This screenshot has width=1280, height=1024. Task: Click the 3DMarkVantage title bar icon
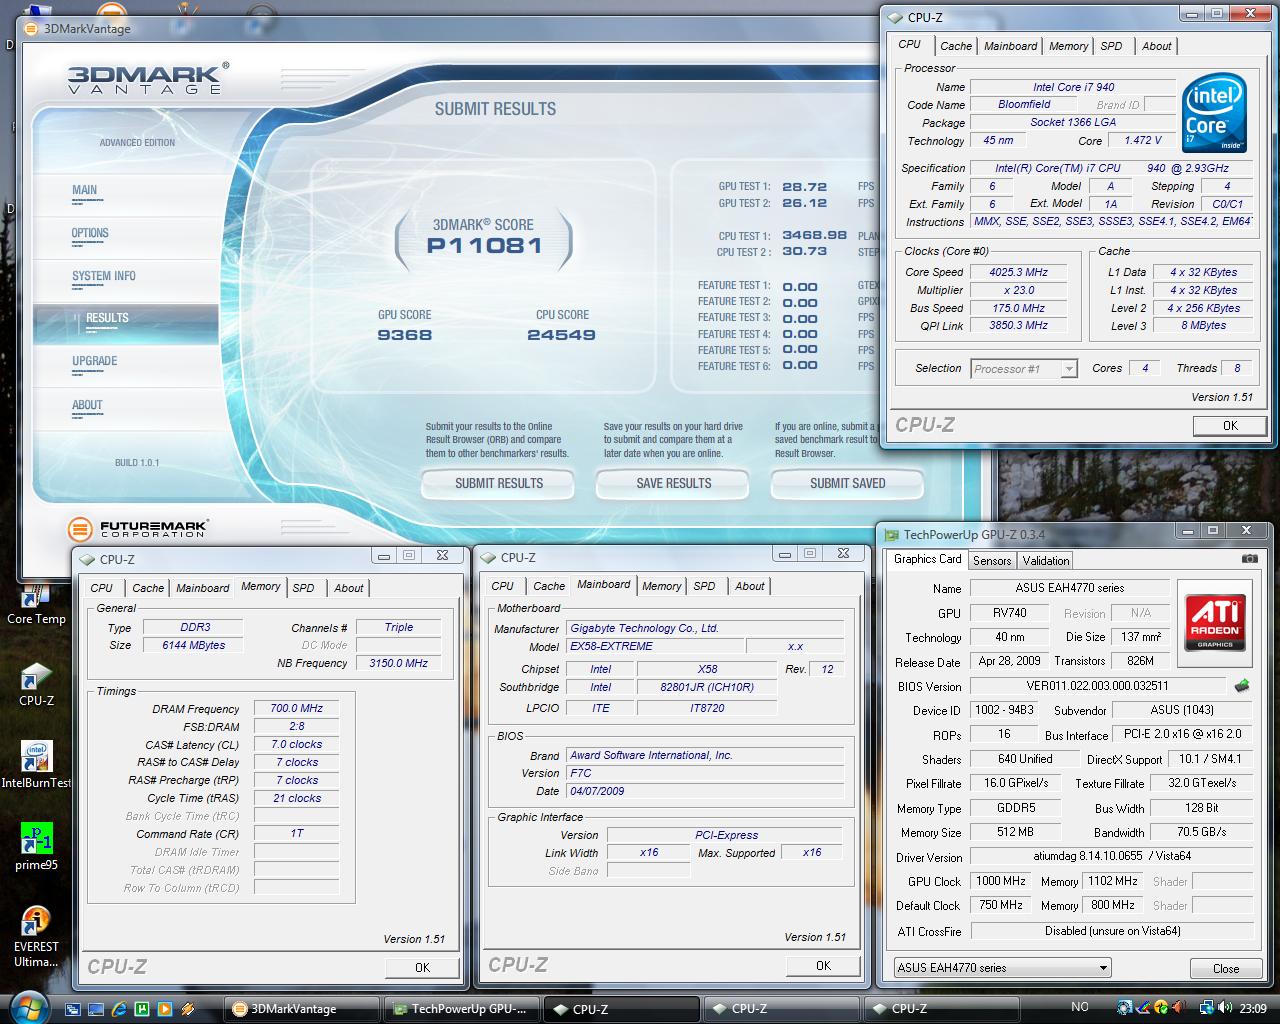(33, 28)
